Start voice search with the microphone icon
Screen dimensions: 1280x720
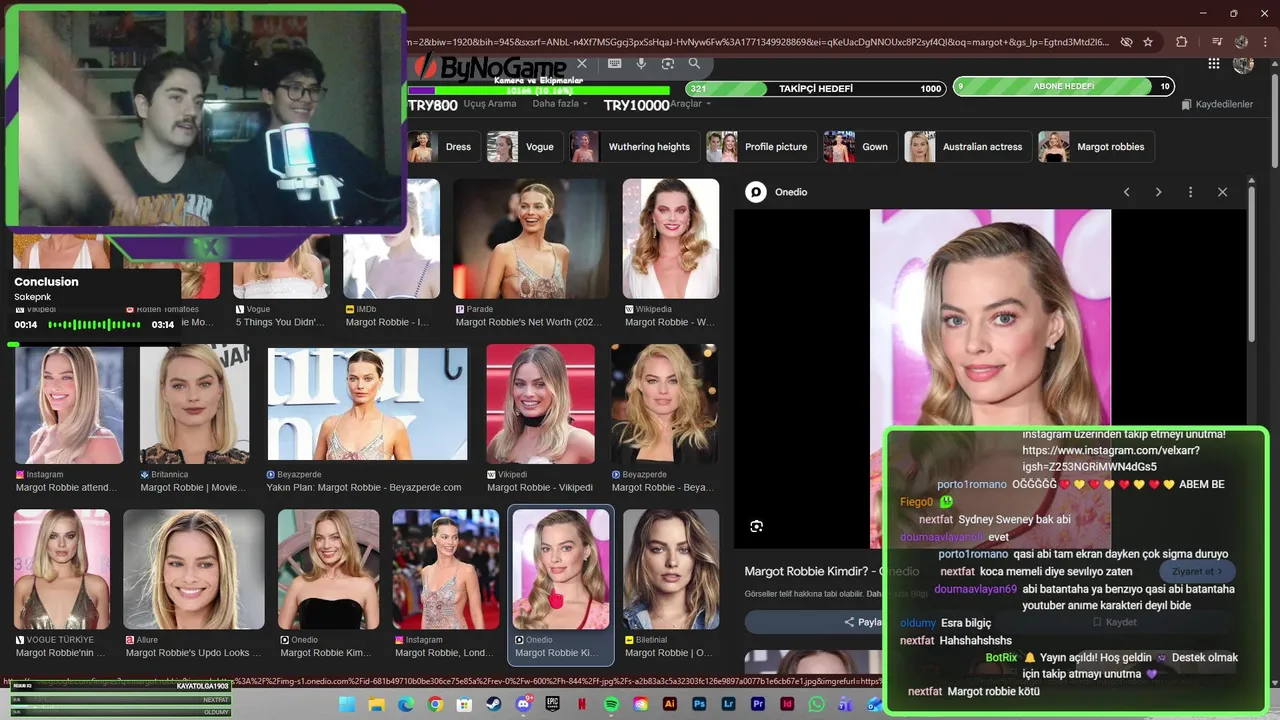pyautogui.click(x=641, y=64)
